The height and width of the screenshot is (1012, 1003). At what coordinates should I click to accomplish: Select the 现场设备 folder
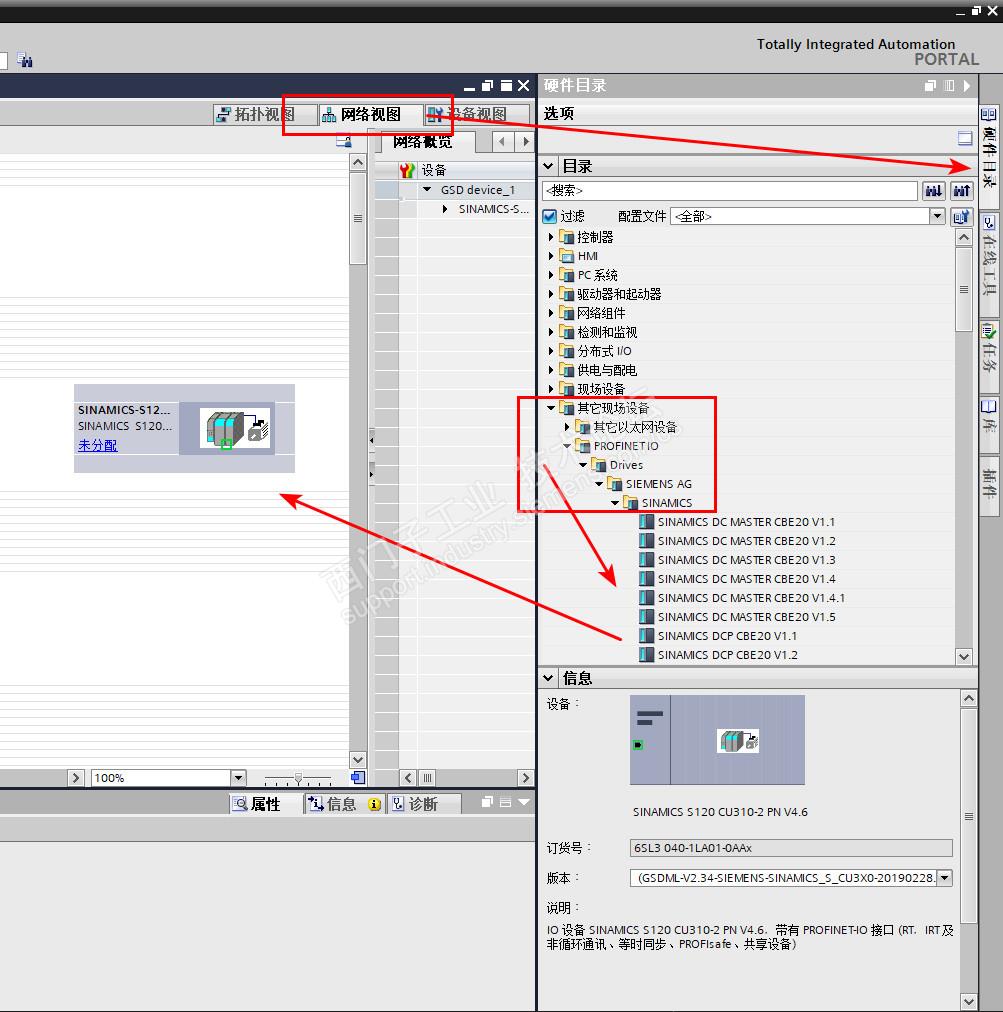[601, 389]
